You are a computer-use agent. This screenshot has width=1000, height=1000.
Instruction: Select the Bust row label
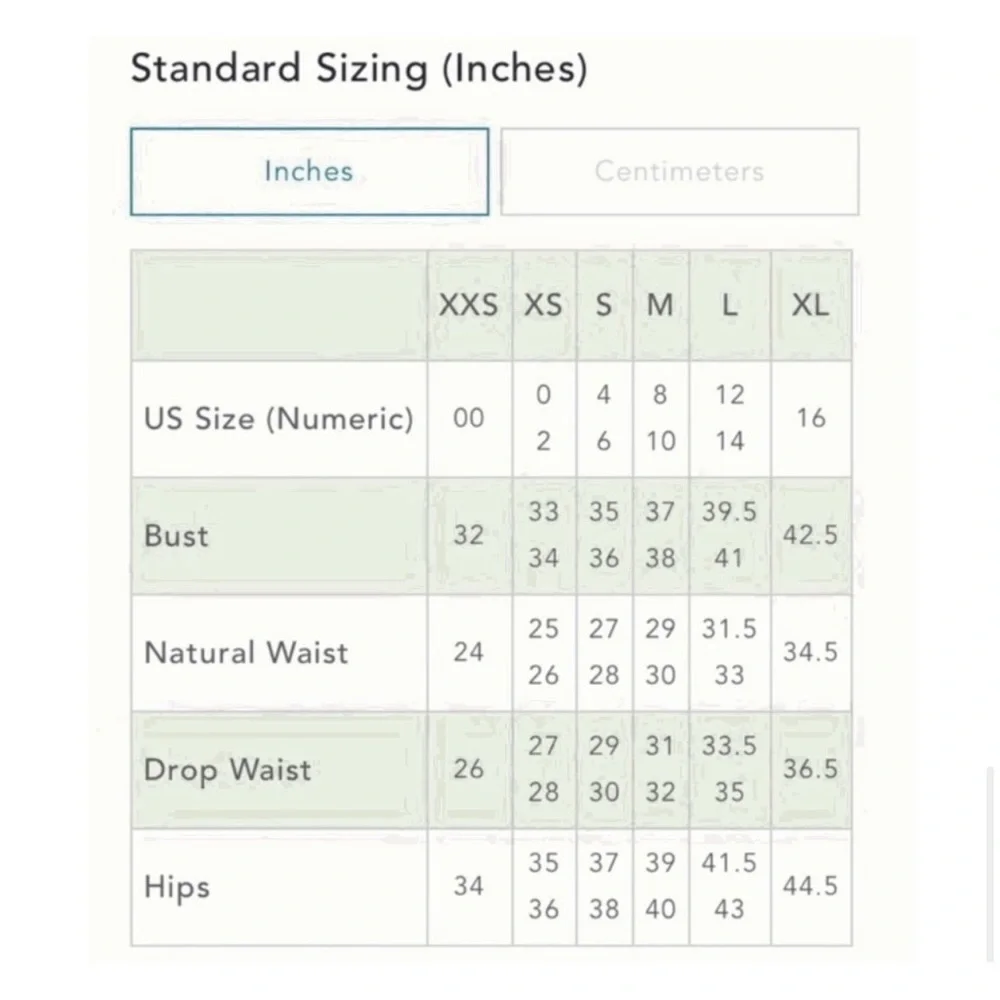pyautogui.click(x=177, y=535)
